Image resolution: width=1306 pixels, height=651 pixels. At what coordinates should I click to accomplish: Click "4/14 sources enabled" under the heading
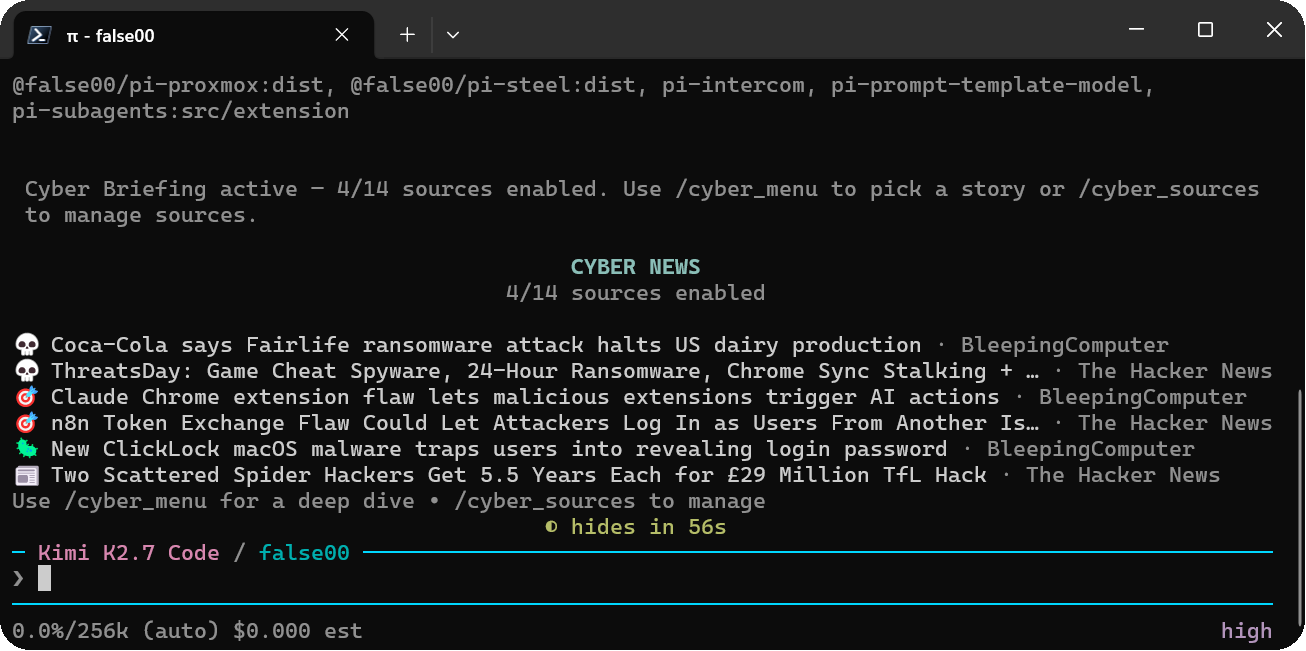coord(635,293)
